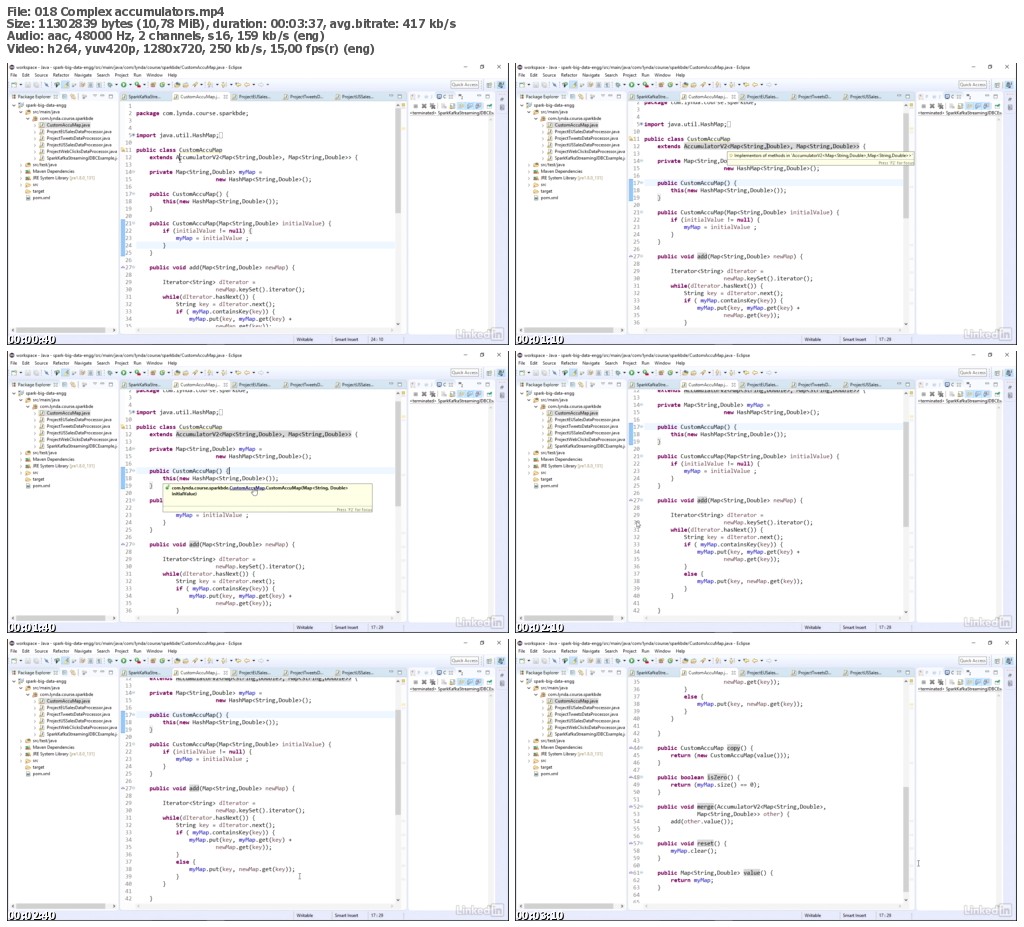This screenshot has width=1024, height=927.
Task: Click the Back navigation arrow in 00:03:10 frame
Action: (755, 660)
